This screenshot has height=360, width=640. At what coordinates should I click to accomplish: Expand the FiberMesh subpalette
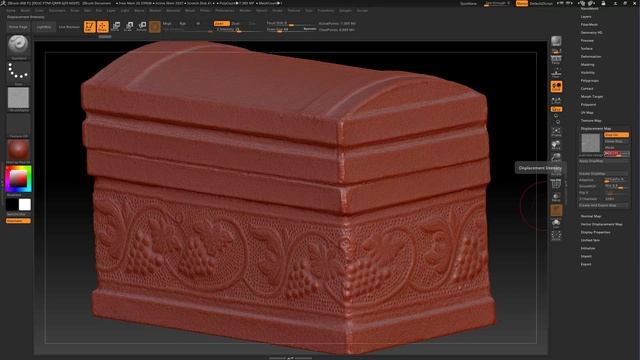[x=589, y=24]
